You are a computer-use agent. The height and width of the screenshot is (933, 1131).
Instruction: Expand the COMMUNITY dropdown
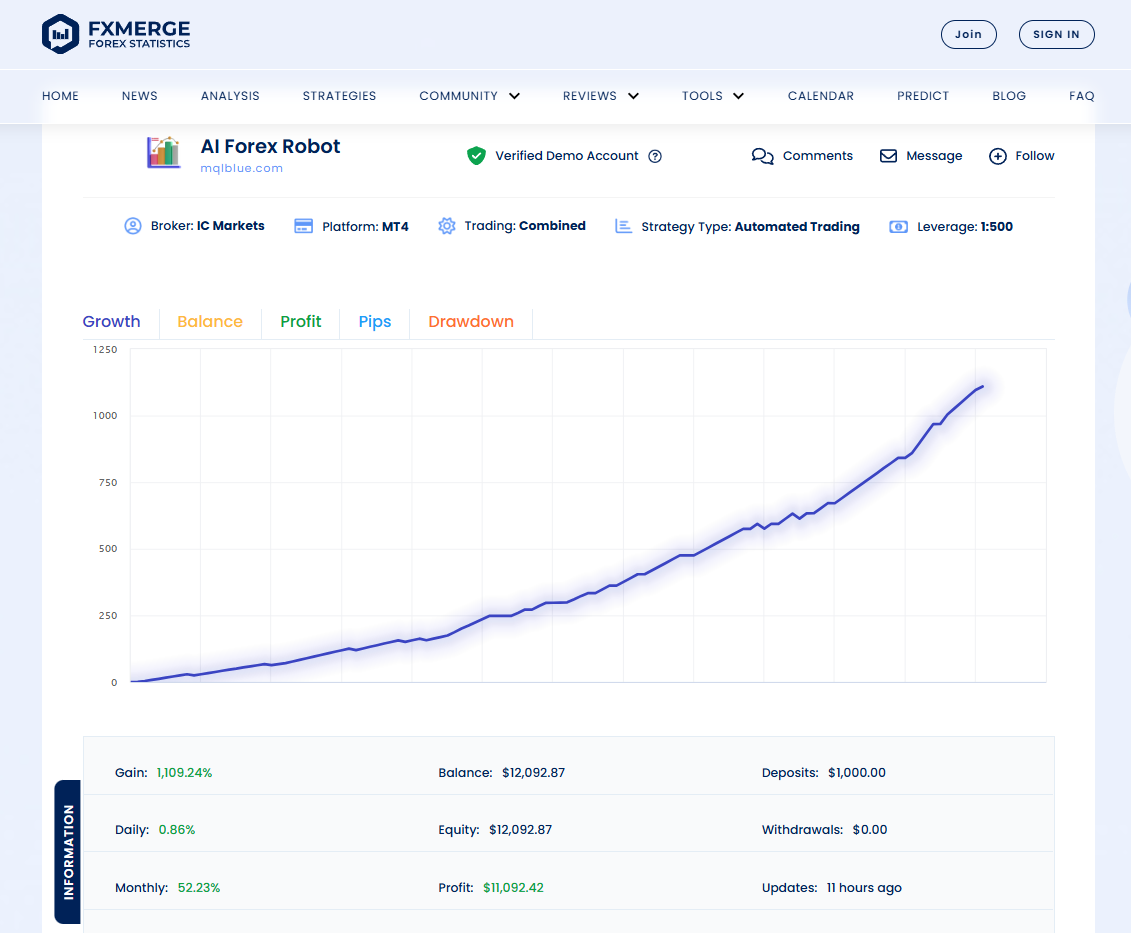470,96
